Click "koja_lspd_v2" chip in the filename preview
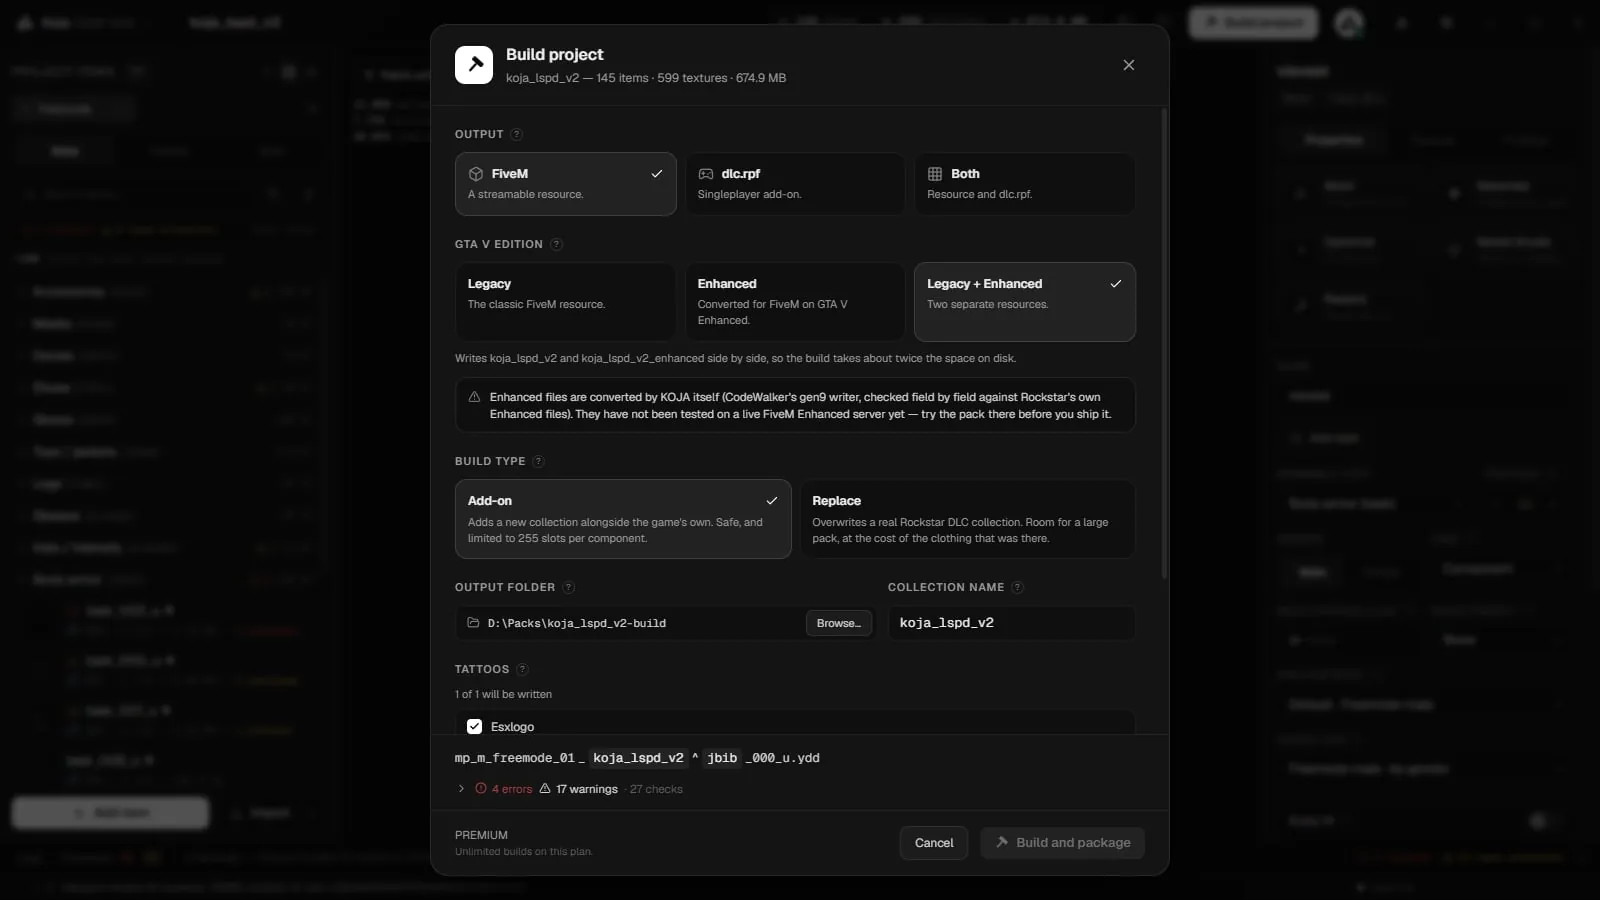Image resolution: width=1600 pixels, height=900 pixels. (638, 758)
